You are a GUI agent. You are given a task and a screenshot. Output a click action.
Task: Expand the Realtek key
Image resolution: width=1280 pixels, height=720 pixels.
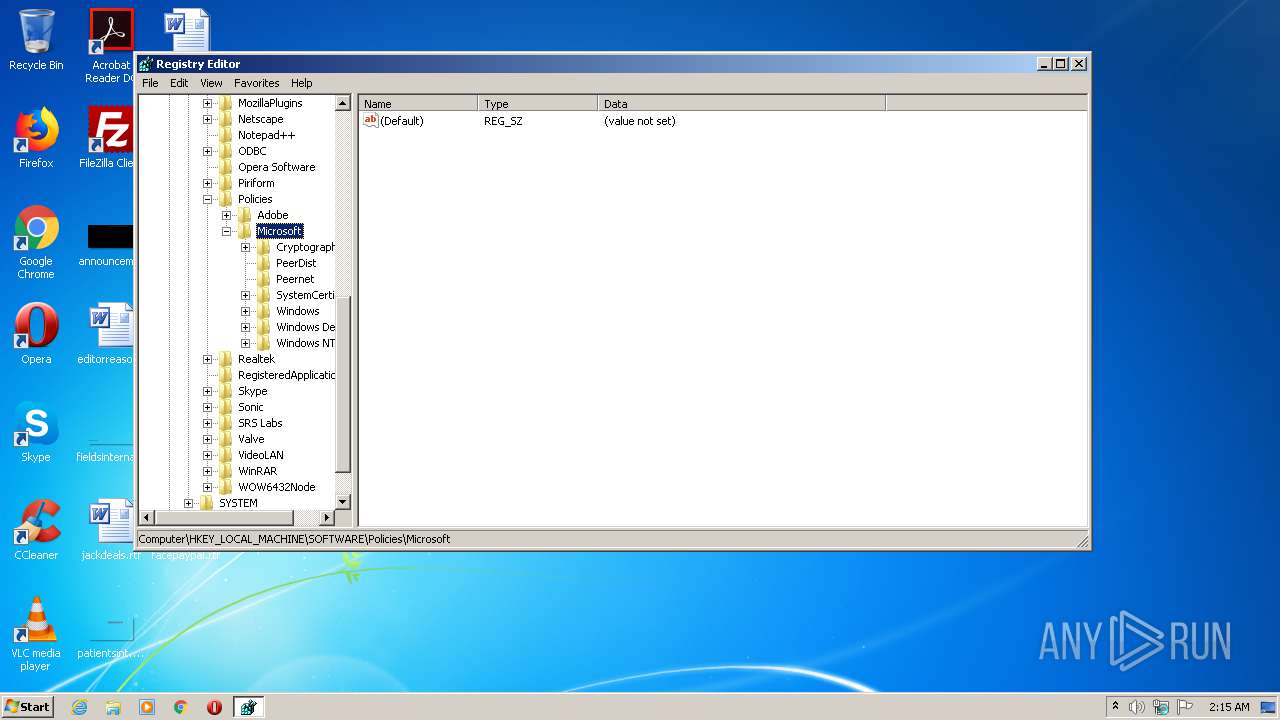point(208,359)
